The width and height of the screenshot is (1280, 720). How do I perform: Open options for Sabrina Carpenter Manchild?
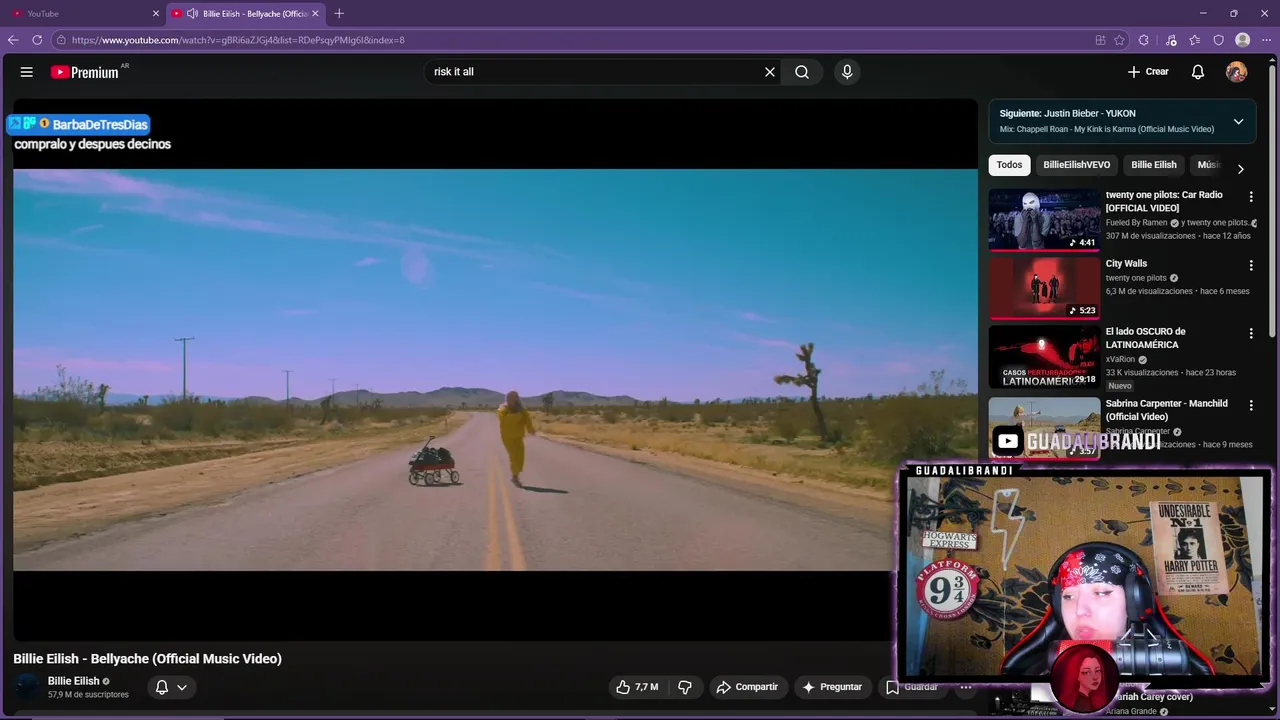click(x=1251, y=405)
